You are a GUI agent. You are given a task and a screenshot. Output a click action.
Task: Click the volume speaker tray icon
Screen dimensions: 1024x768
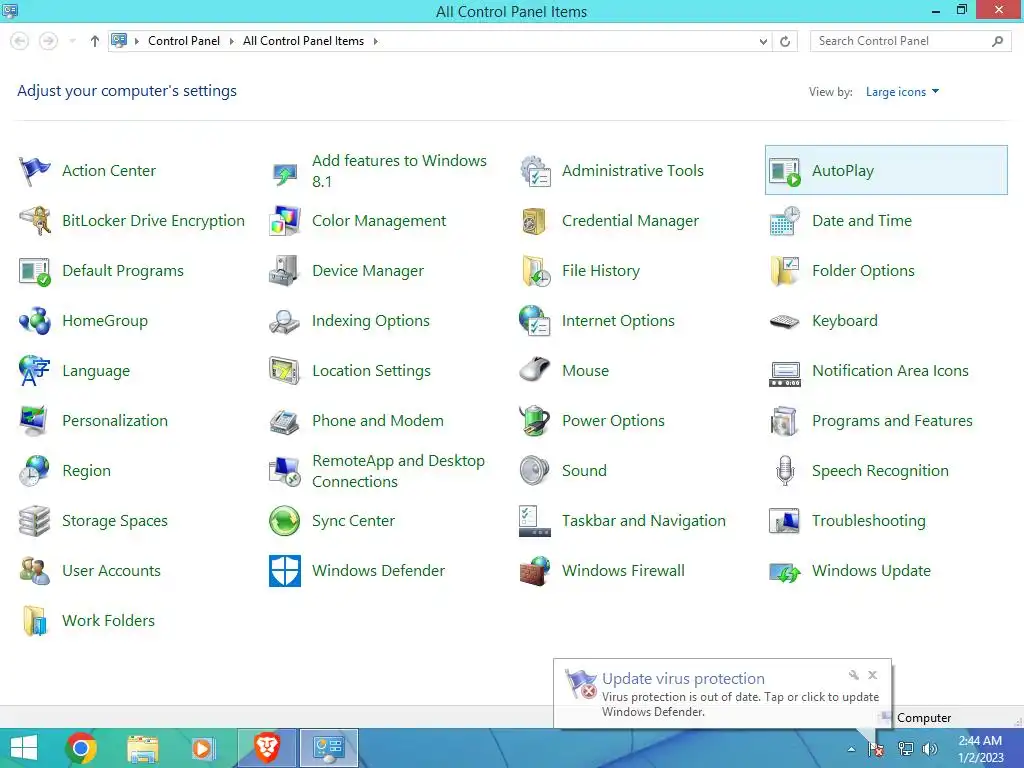930,749
